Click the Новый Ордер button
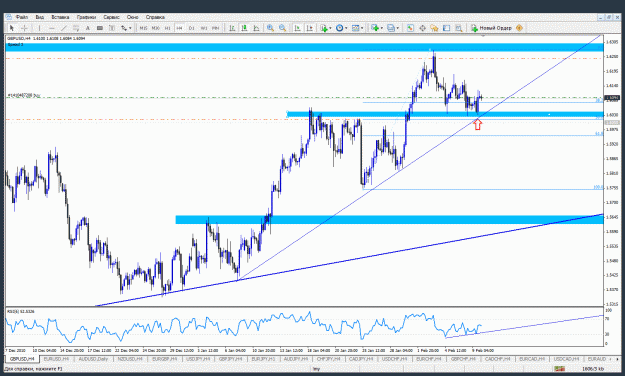The image size is (625, 376). coord(491,28)
